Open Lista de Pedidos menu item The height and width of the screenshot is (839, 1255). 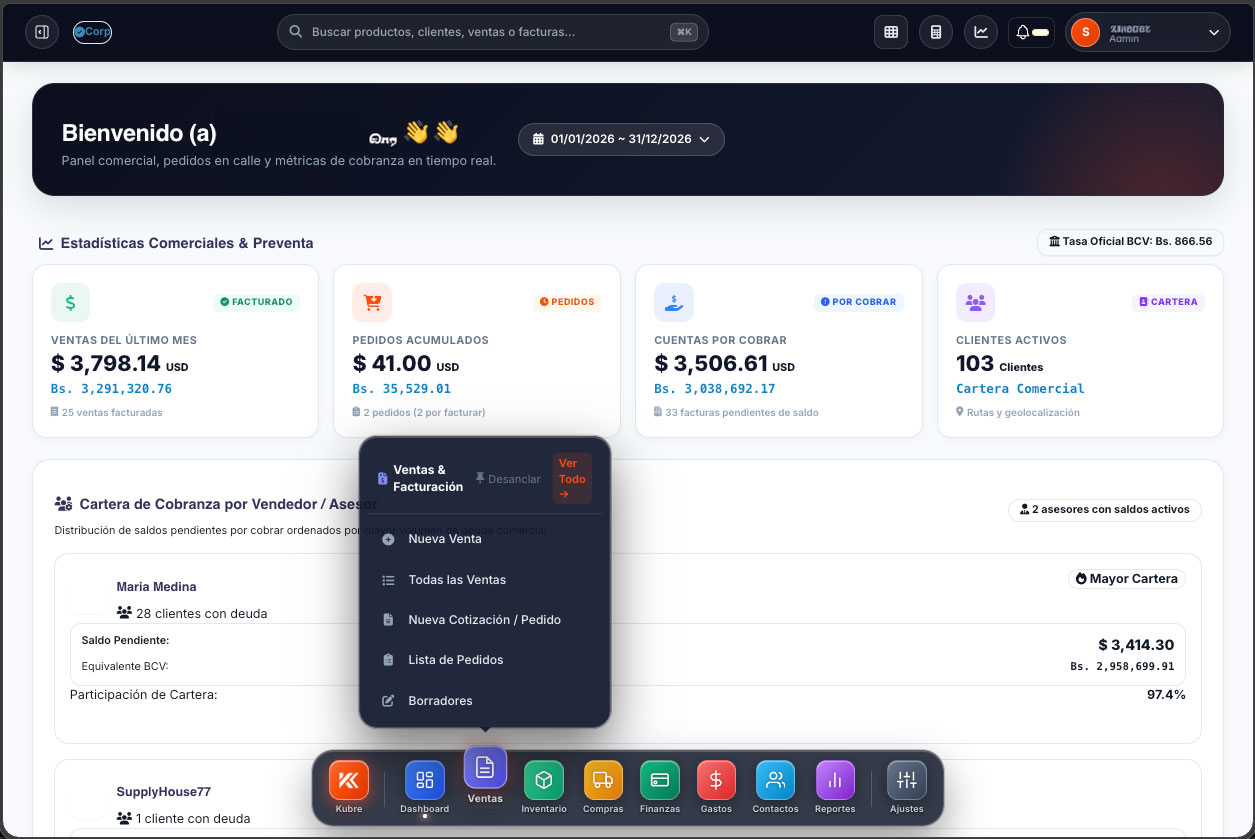click(484, 660)
